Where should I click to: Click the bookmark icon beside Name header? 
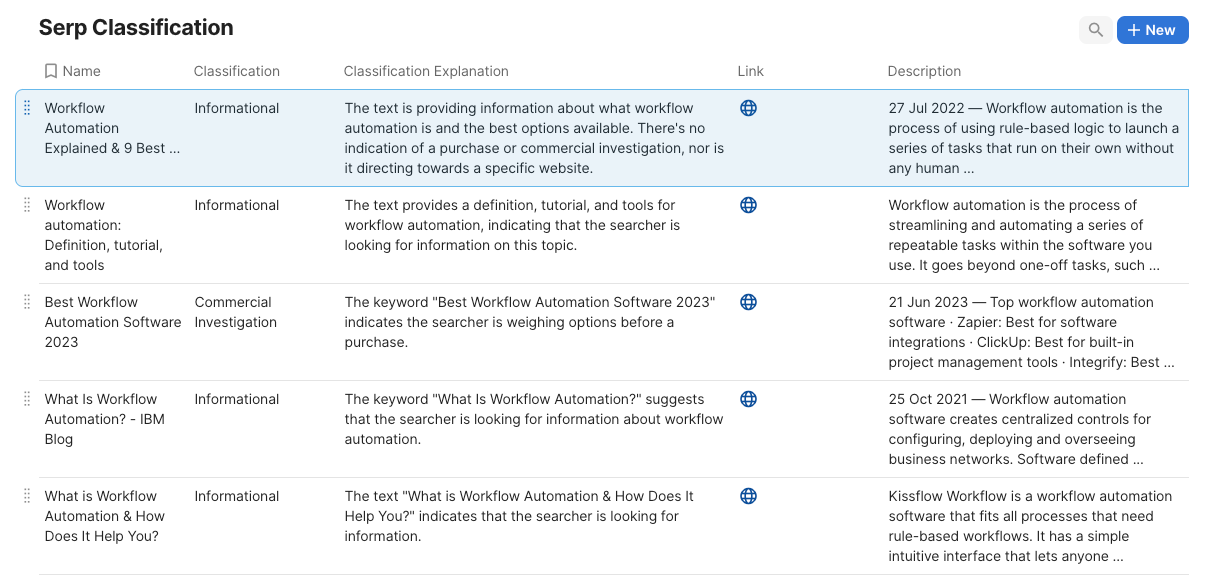(51, 71)
